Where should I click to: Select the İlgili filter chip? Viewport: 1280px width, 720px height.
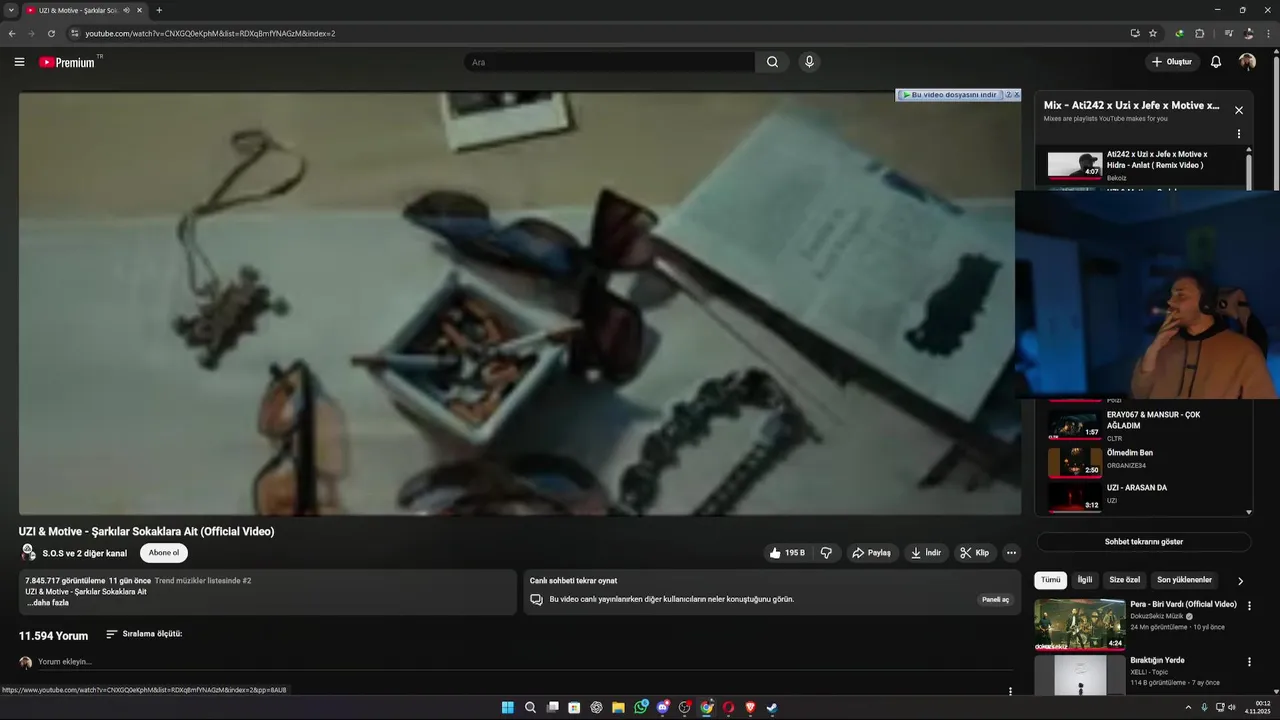(x=1085, y=580)
